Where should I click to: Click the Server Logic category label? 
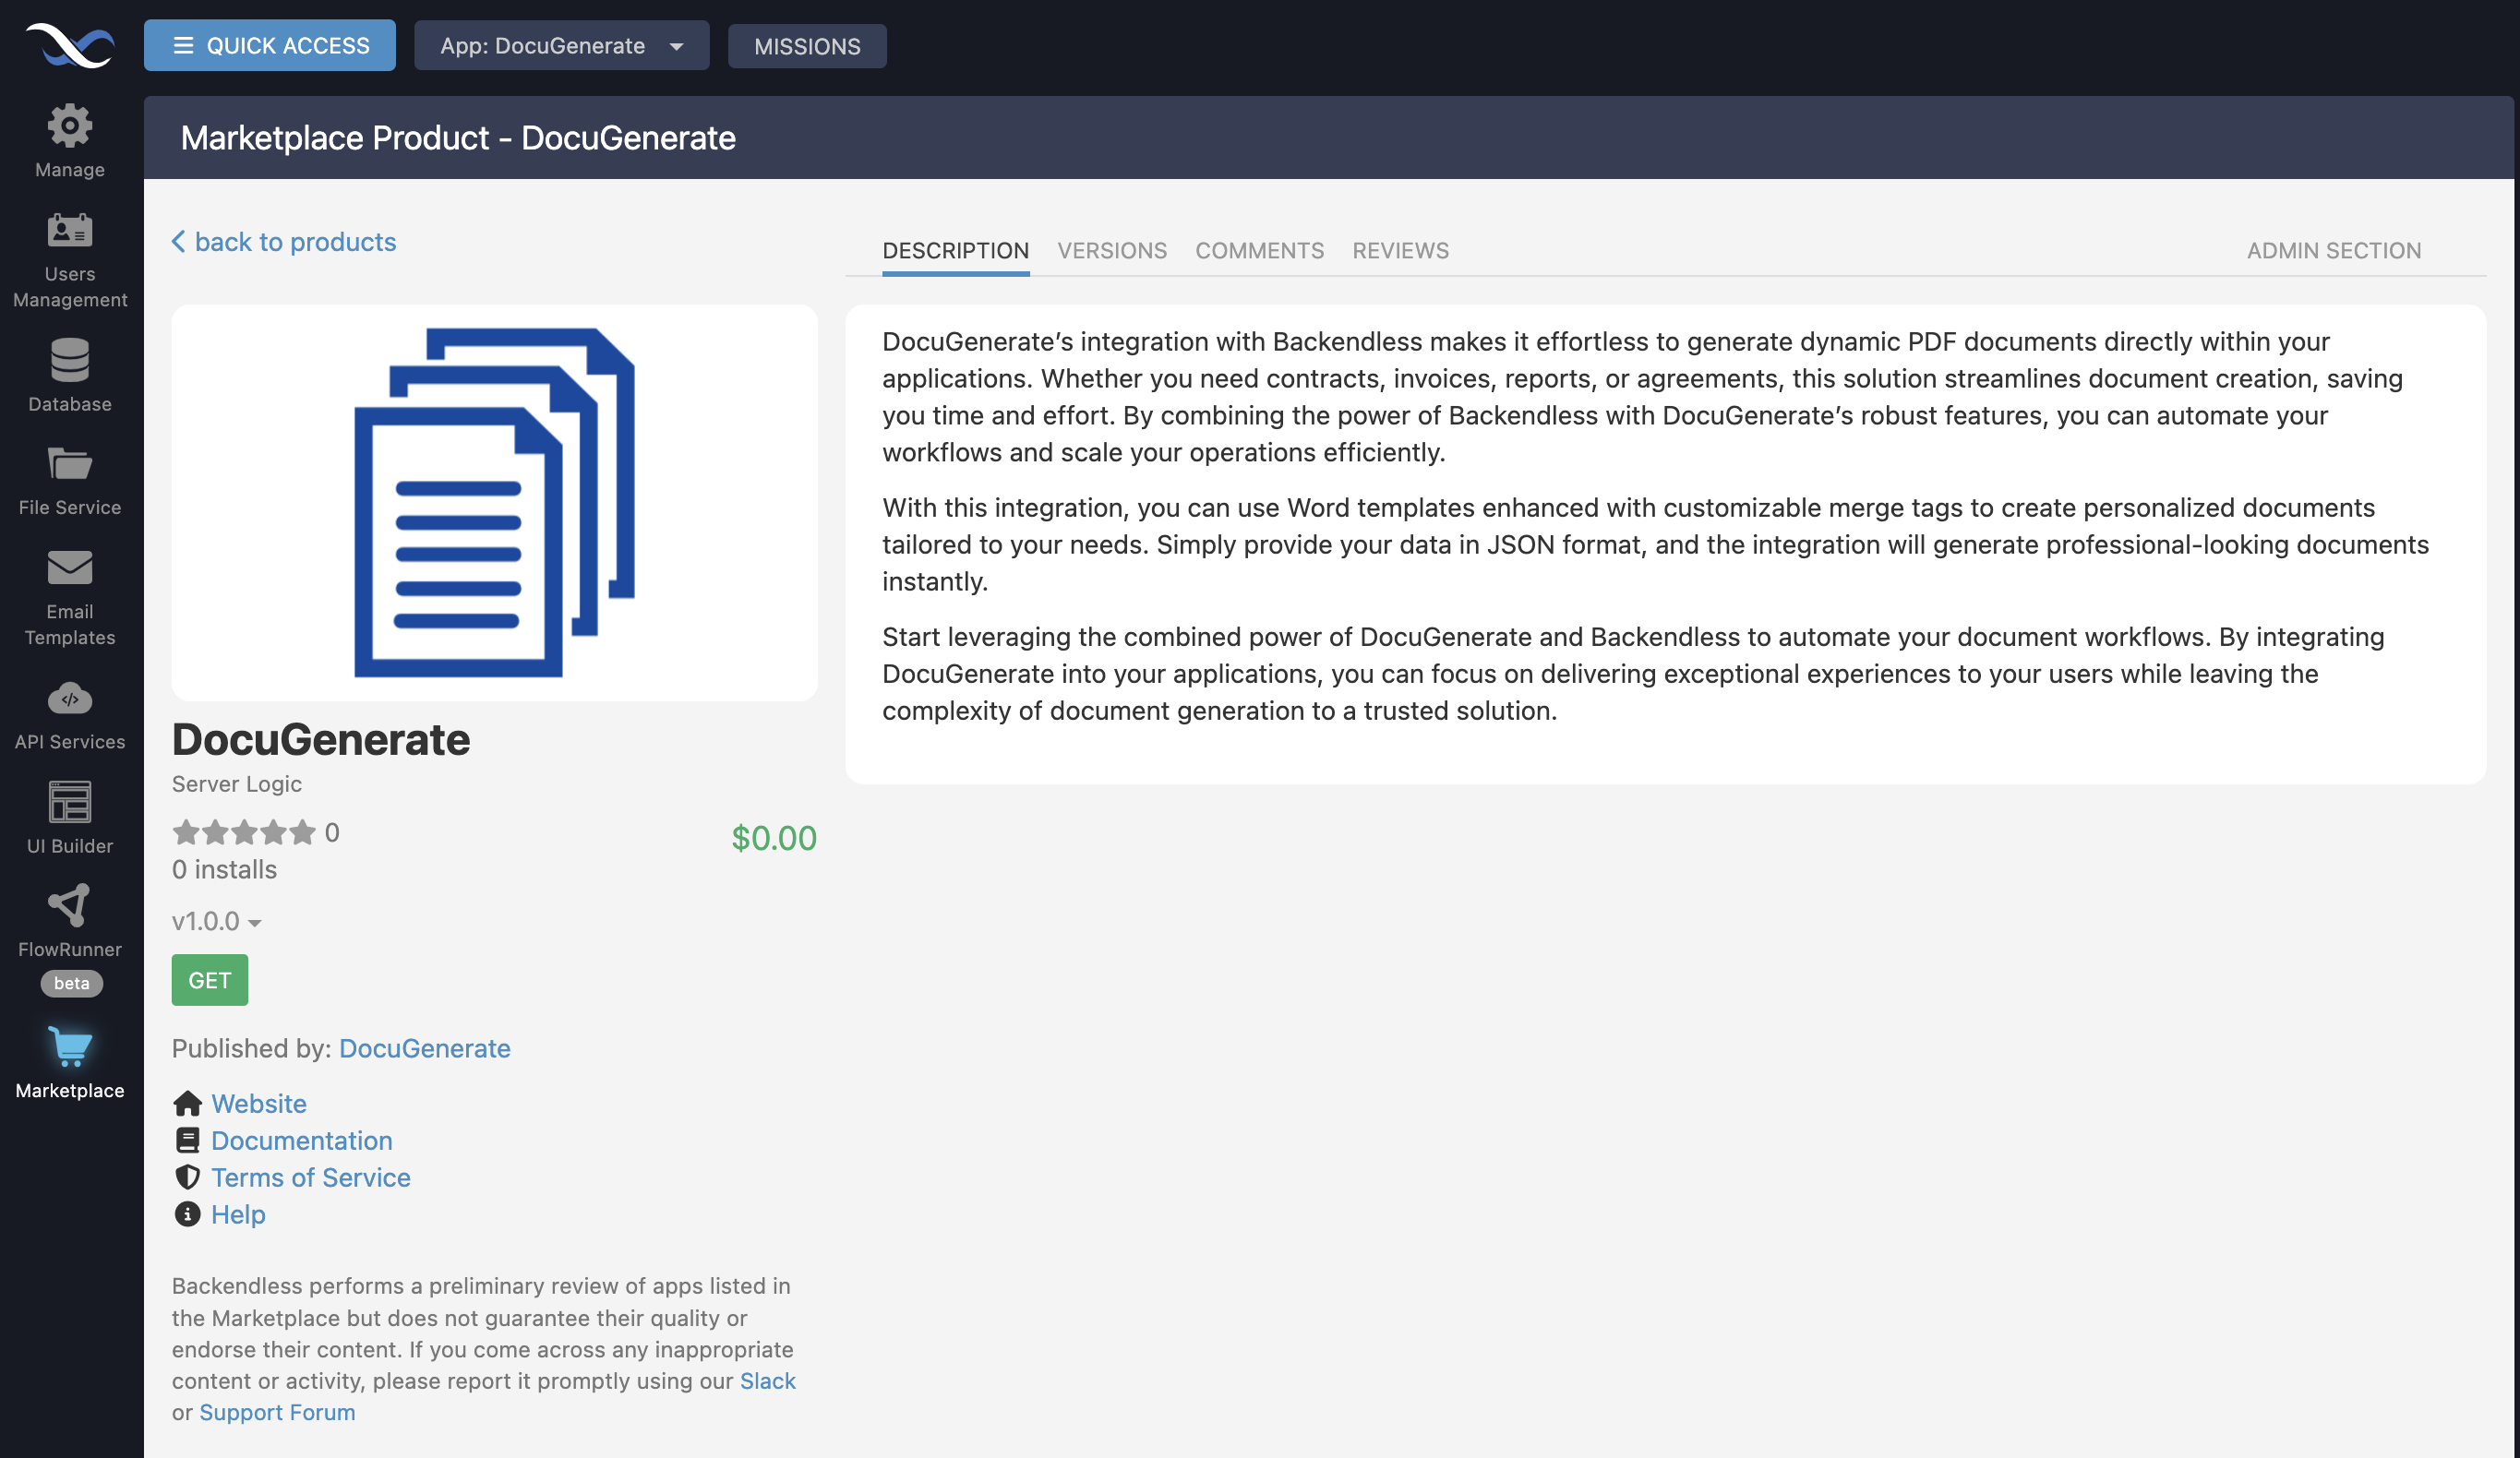click(236, 783)
